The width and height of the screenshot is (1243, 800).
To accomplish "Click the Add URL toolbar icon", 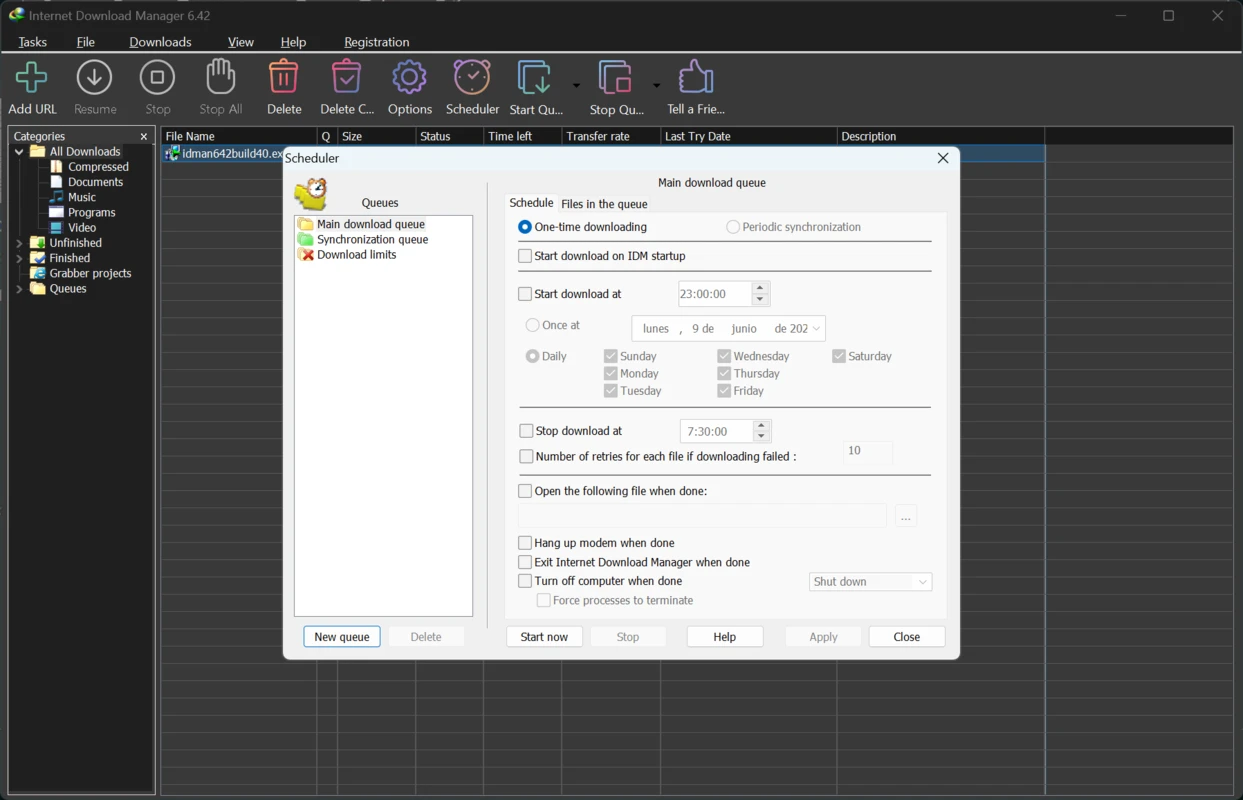I will pyautogui.click(x=32, y=77).
